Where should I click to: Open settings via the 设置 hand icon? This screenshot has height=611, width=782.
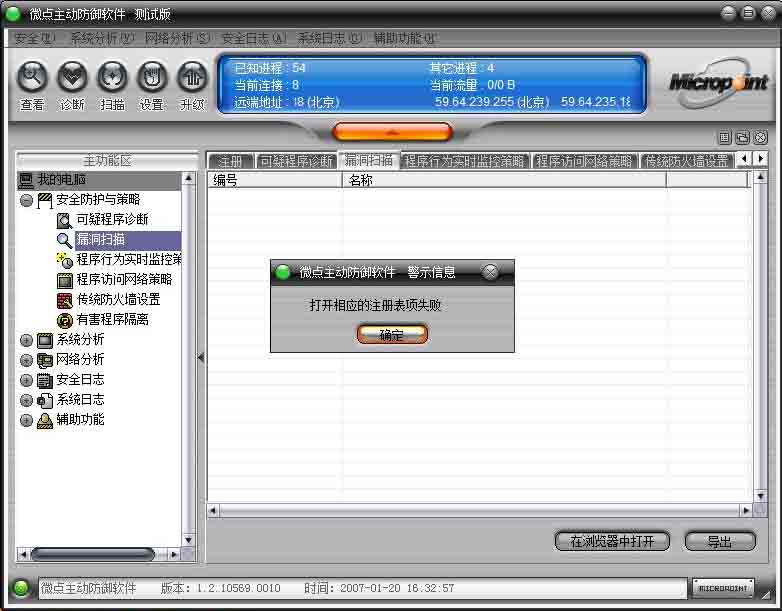[152, 77]
